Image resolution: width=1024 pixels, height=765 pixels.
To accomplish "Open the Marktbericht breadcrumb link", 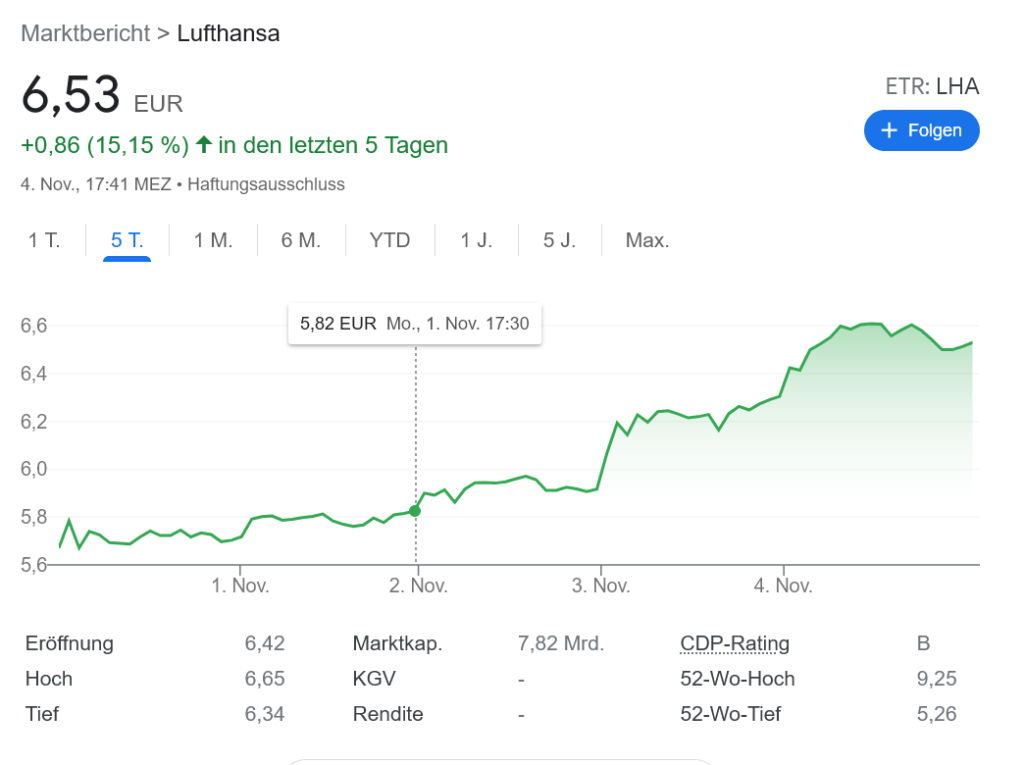I will [x=84, y=33].
